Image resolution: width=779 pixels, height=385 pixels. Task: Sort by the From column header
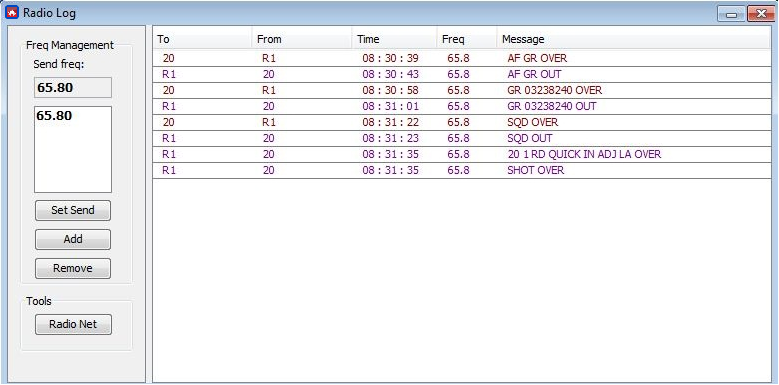point(302,39)
